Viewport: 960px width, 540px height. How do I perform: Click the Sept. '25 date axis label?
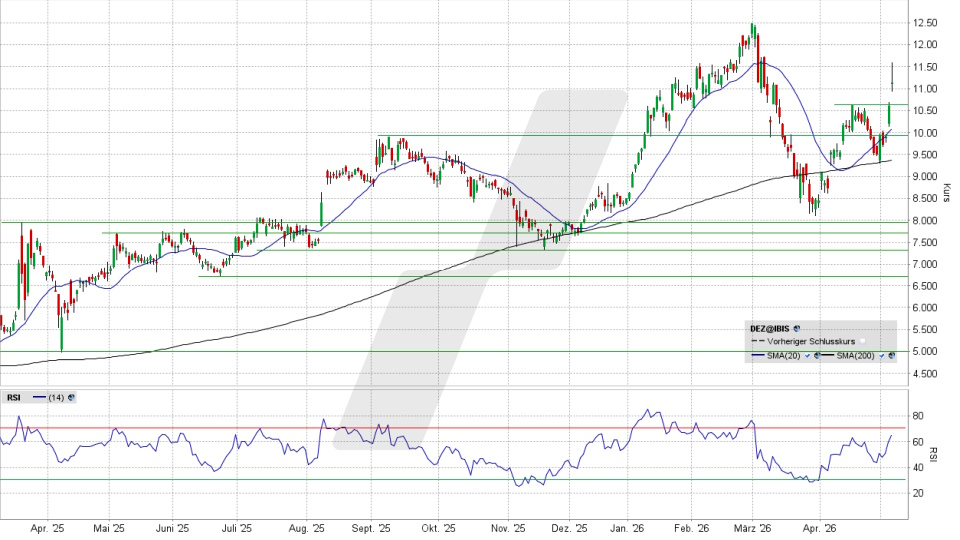coord(371,528)
